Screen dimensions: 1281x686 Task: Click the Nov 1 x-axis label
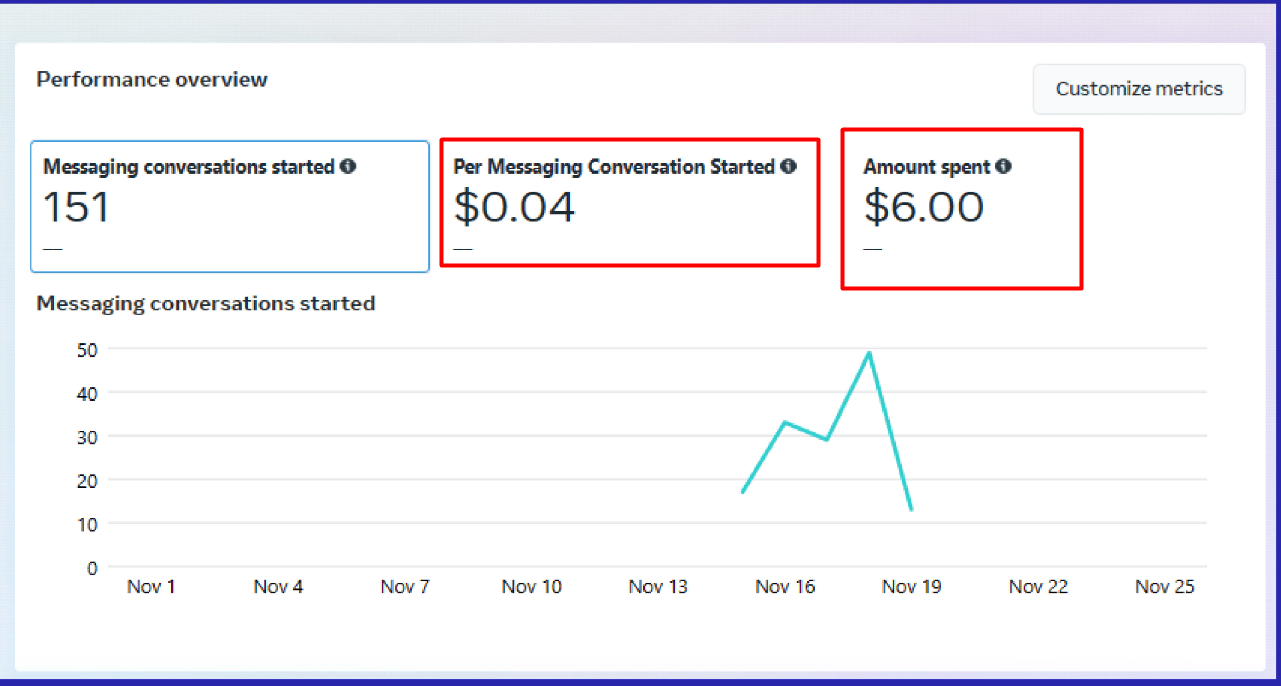pyautogui.click(x=151, y=587)
